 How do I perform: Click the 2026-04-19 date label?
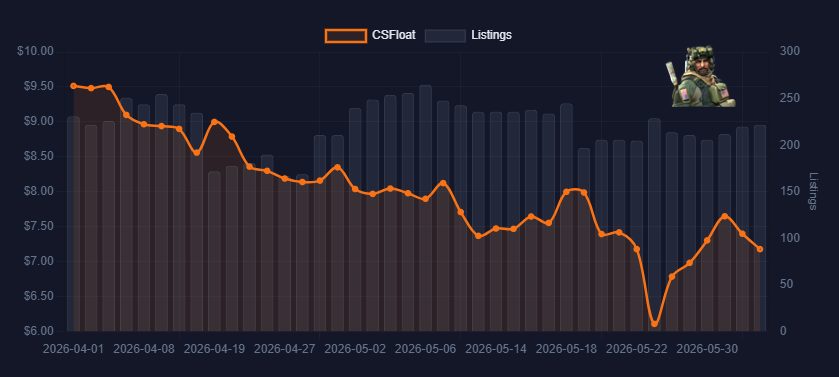[x=214, y=349]
